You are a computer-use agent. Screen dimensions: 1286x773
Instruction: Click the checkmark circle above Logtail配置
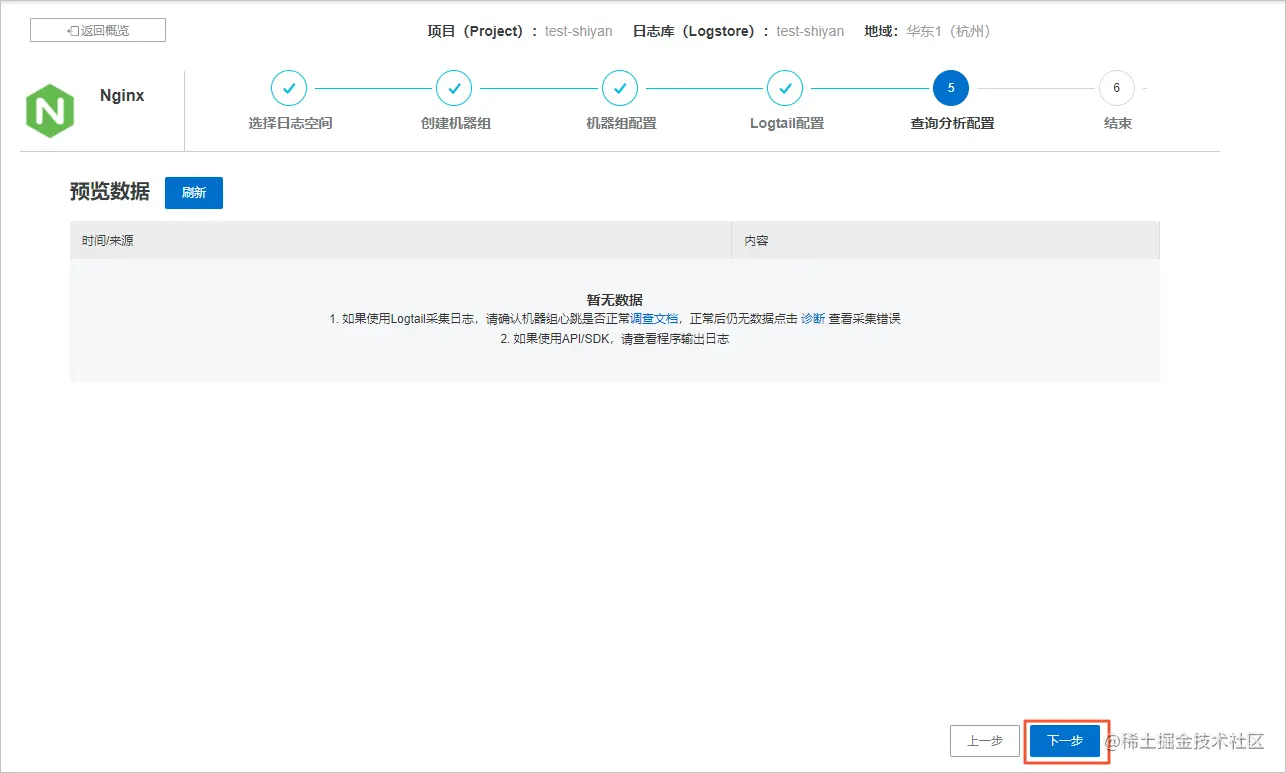pos(785,88)
